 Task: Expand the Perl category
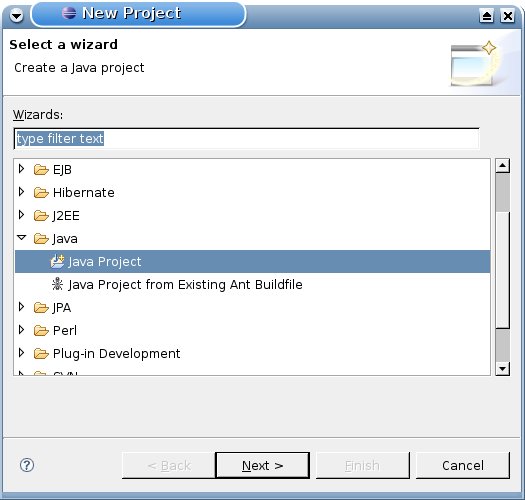point(21,330)
